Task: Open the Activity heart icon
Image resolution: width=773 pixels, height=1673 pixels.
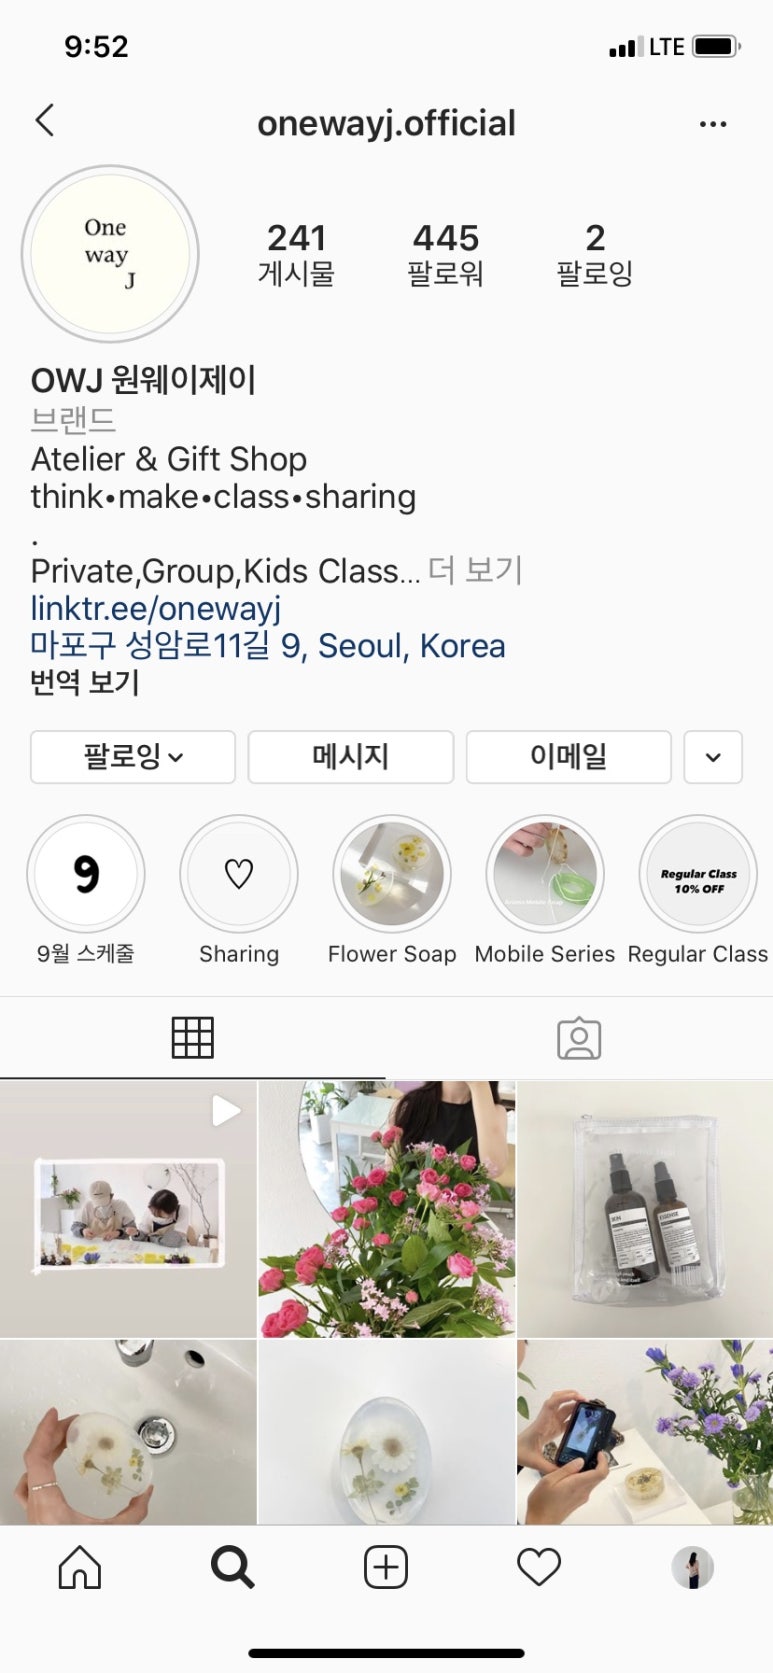Action: [539, 1567]
